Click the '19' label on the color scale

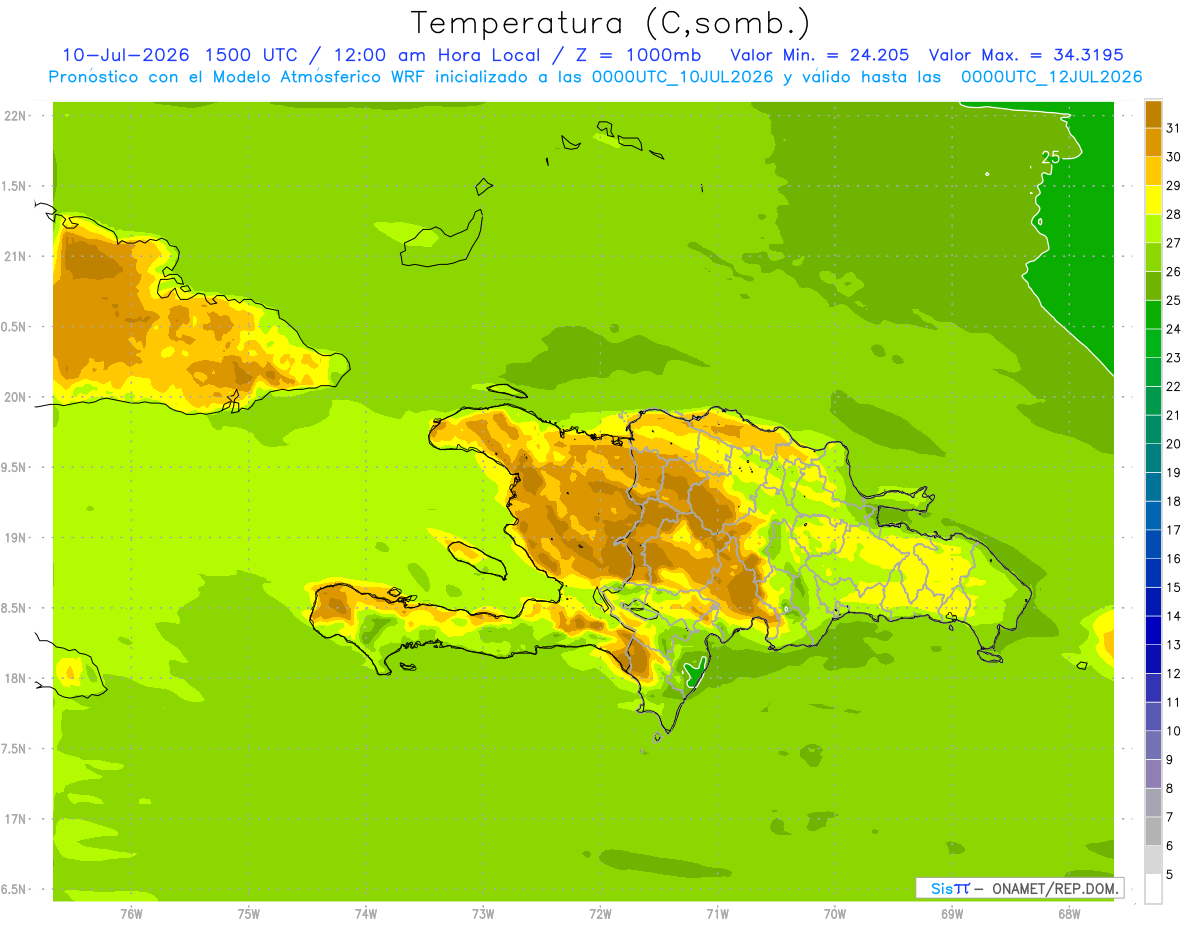tap(1174, 473)
